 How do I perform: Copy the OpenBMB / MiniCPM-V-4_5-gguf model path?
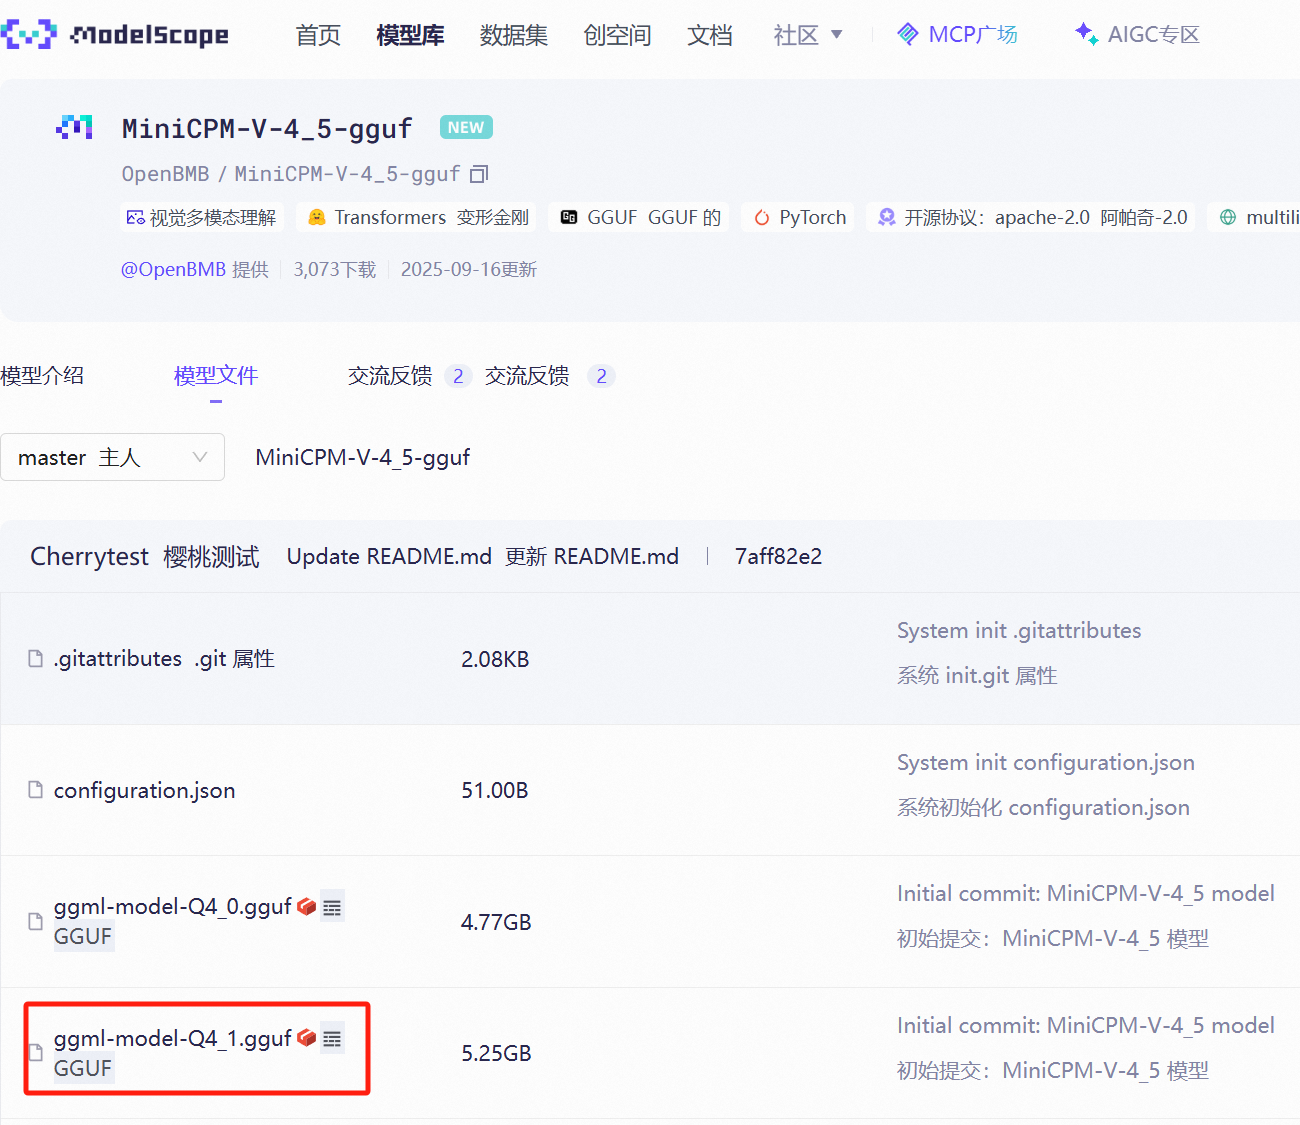click(479, 174)
